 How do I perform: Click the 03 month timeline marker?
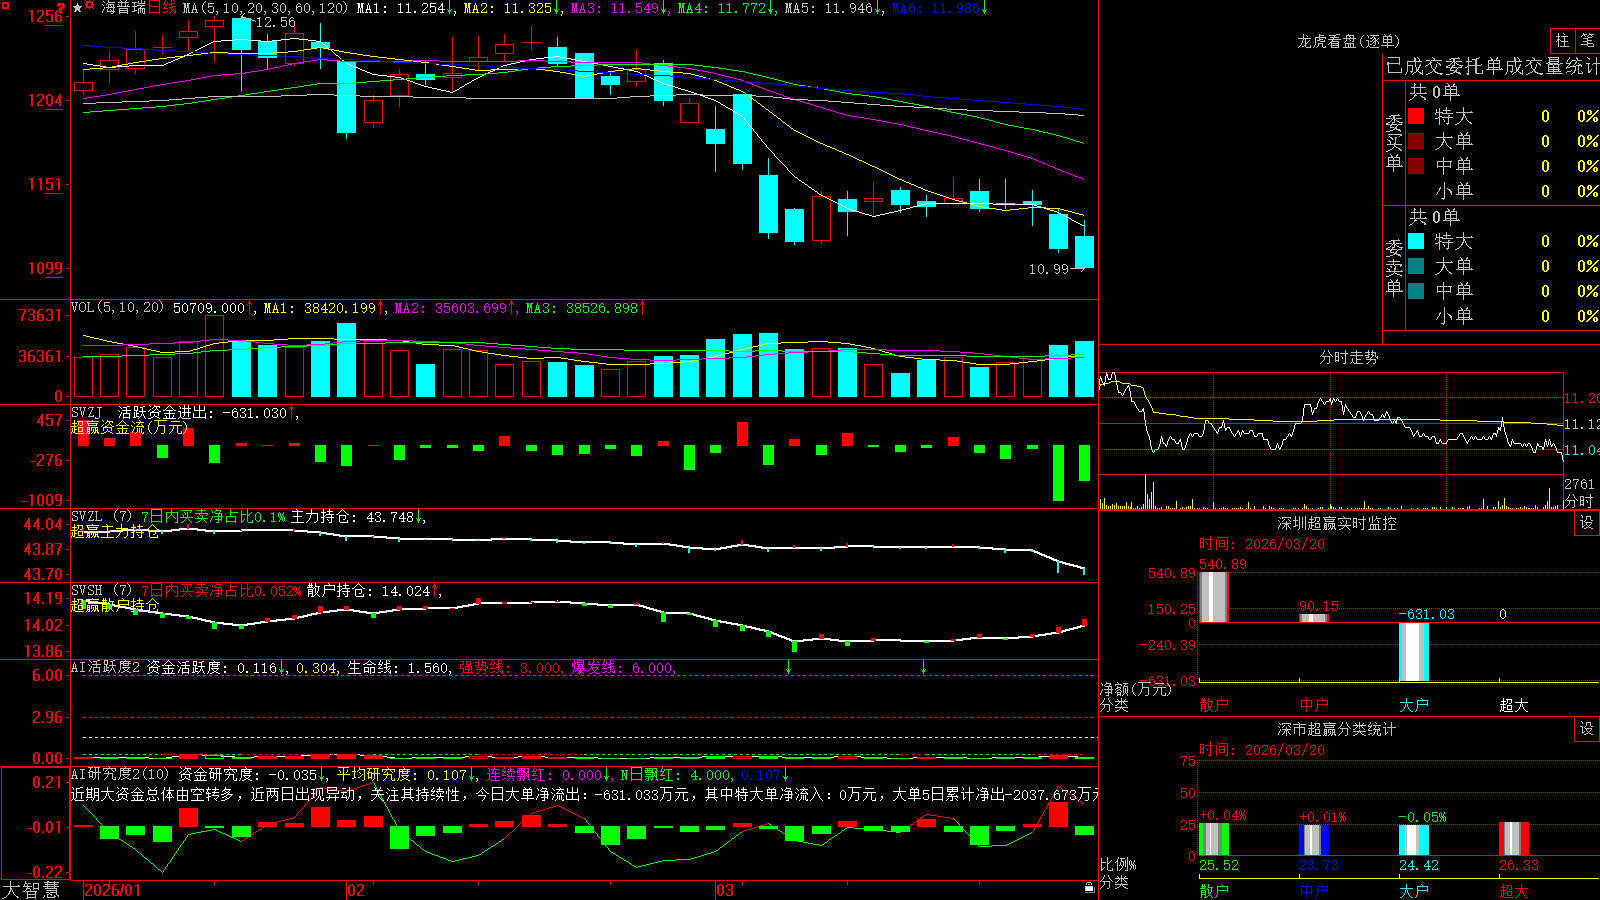[x=725, y=890]
